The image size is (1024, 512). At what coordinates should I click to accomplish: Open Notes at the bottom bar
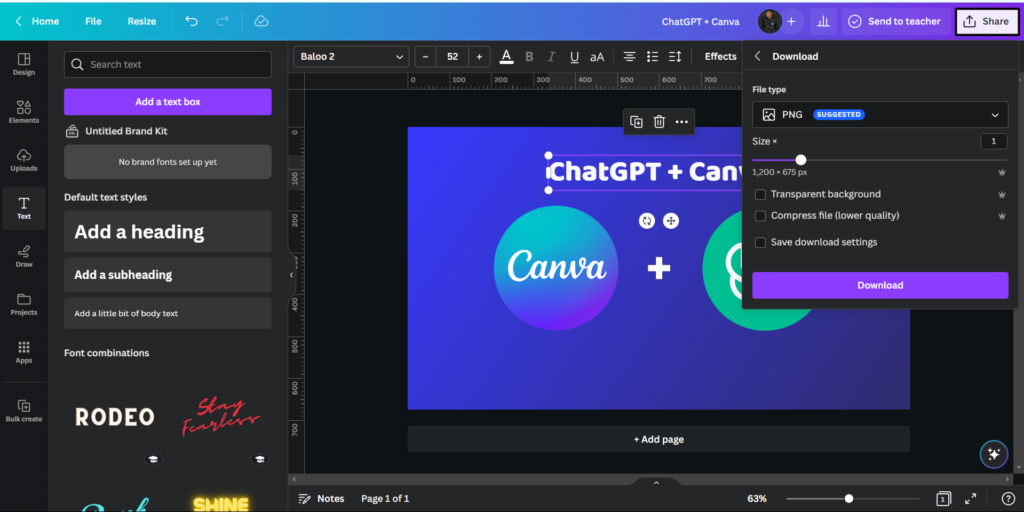tap(321, 498)
